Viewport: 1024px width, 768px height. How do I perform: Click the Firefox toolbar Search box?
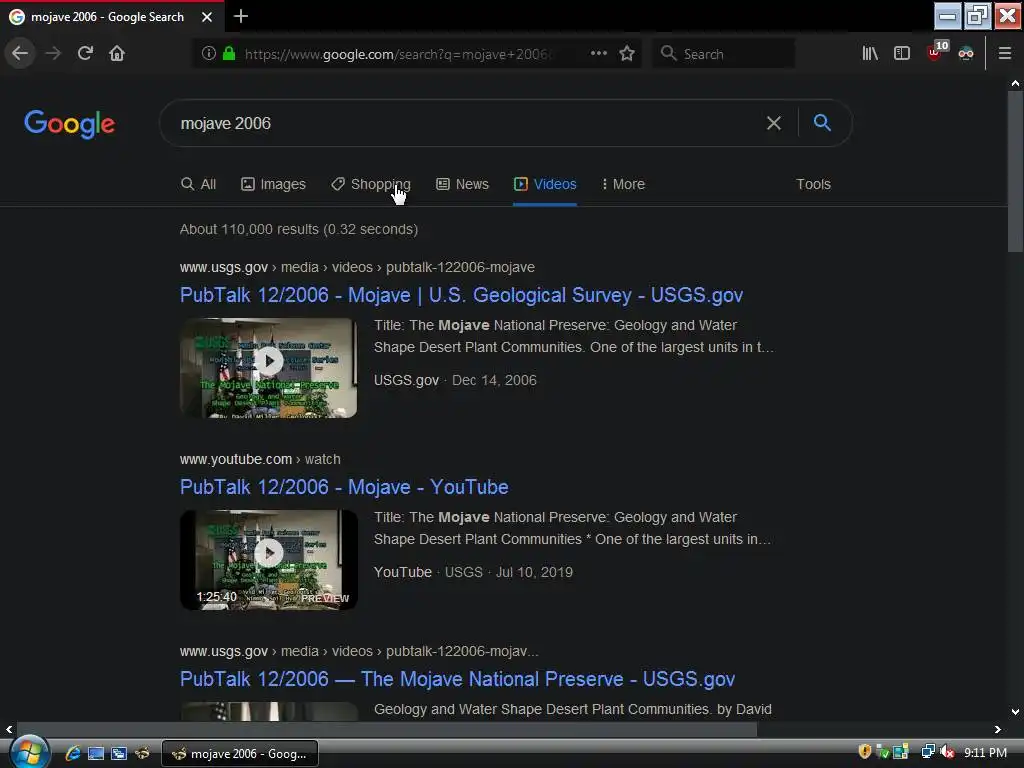point(724,54)
